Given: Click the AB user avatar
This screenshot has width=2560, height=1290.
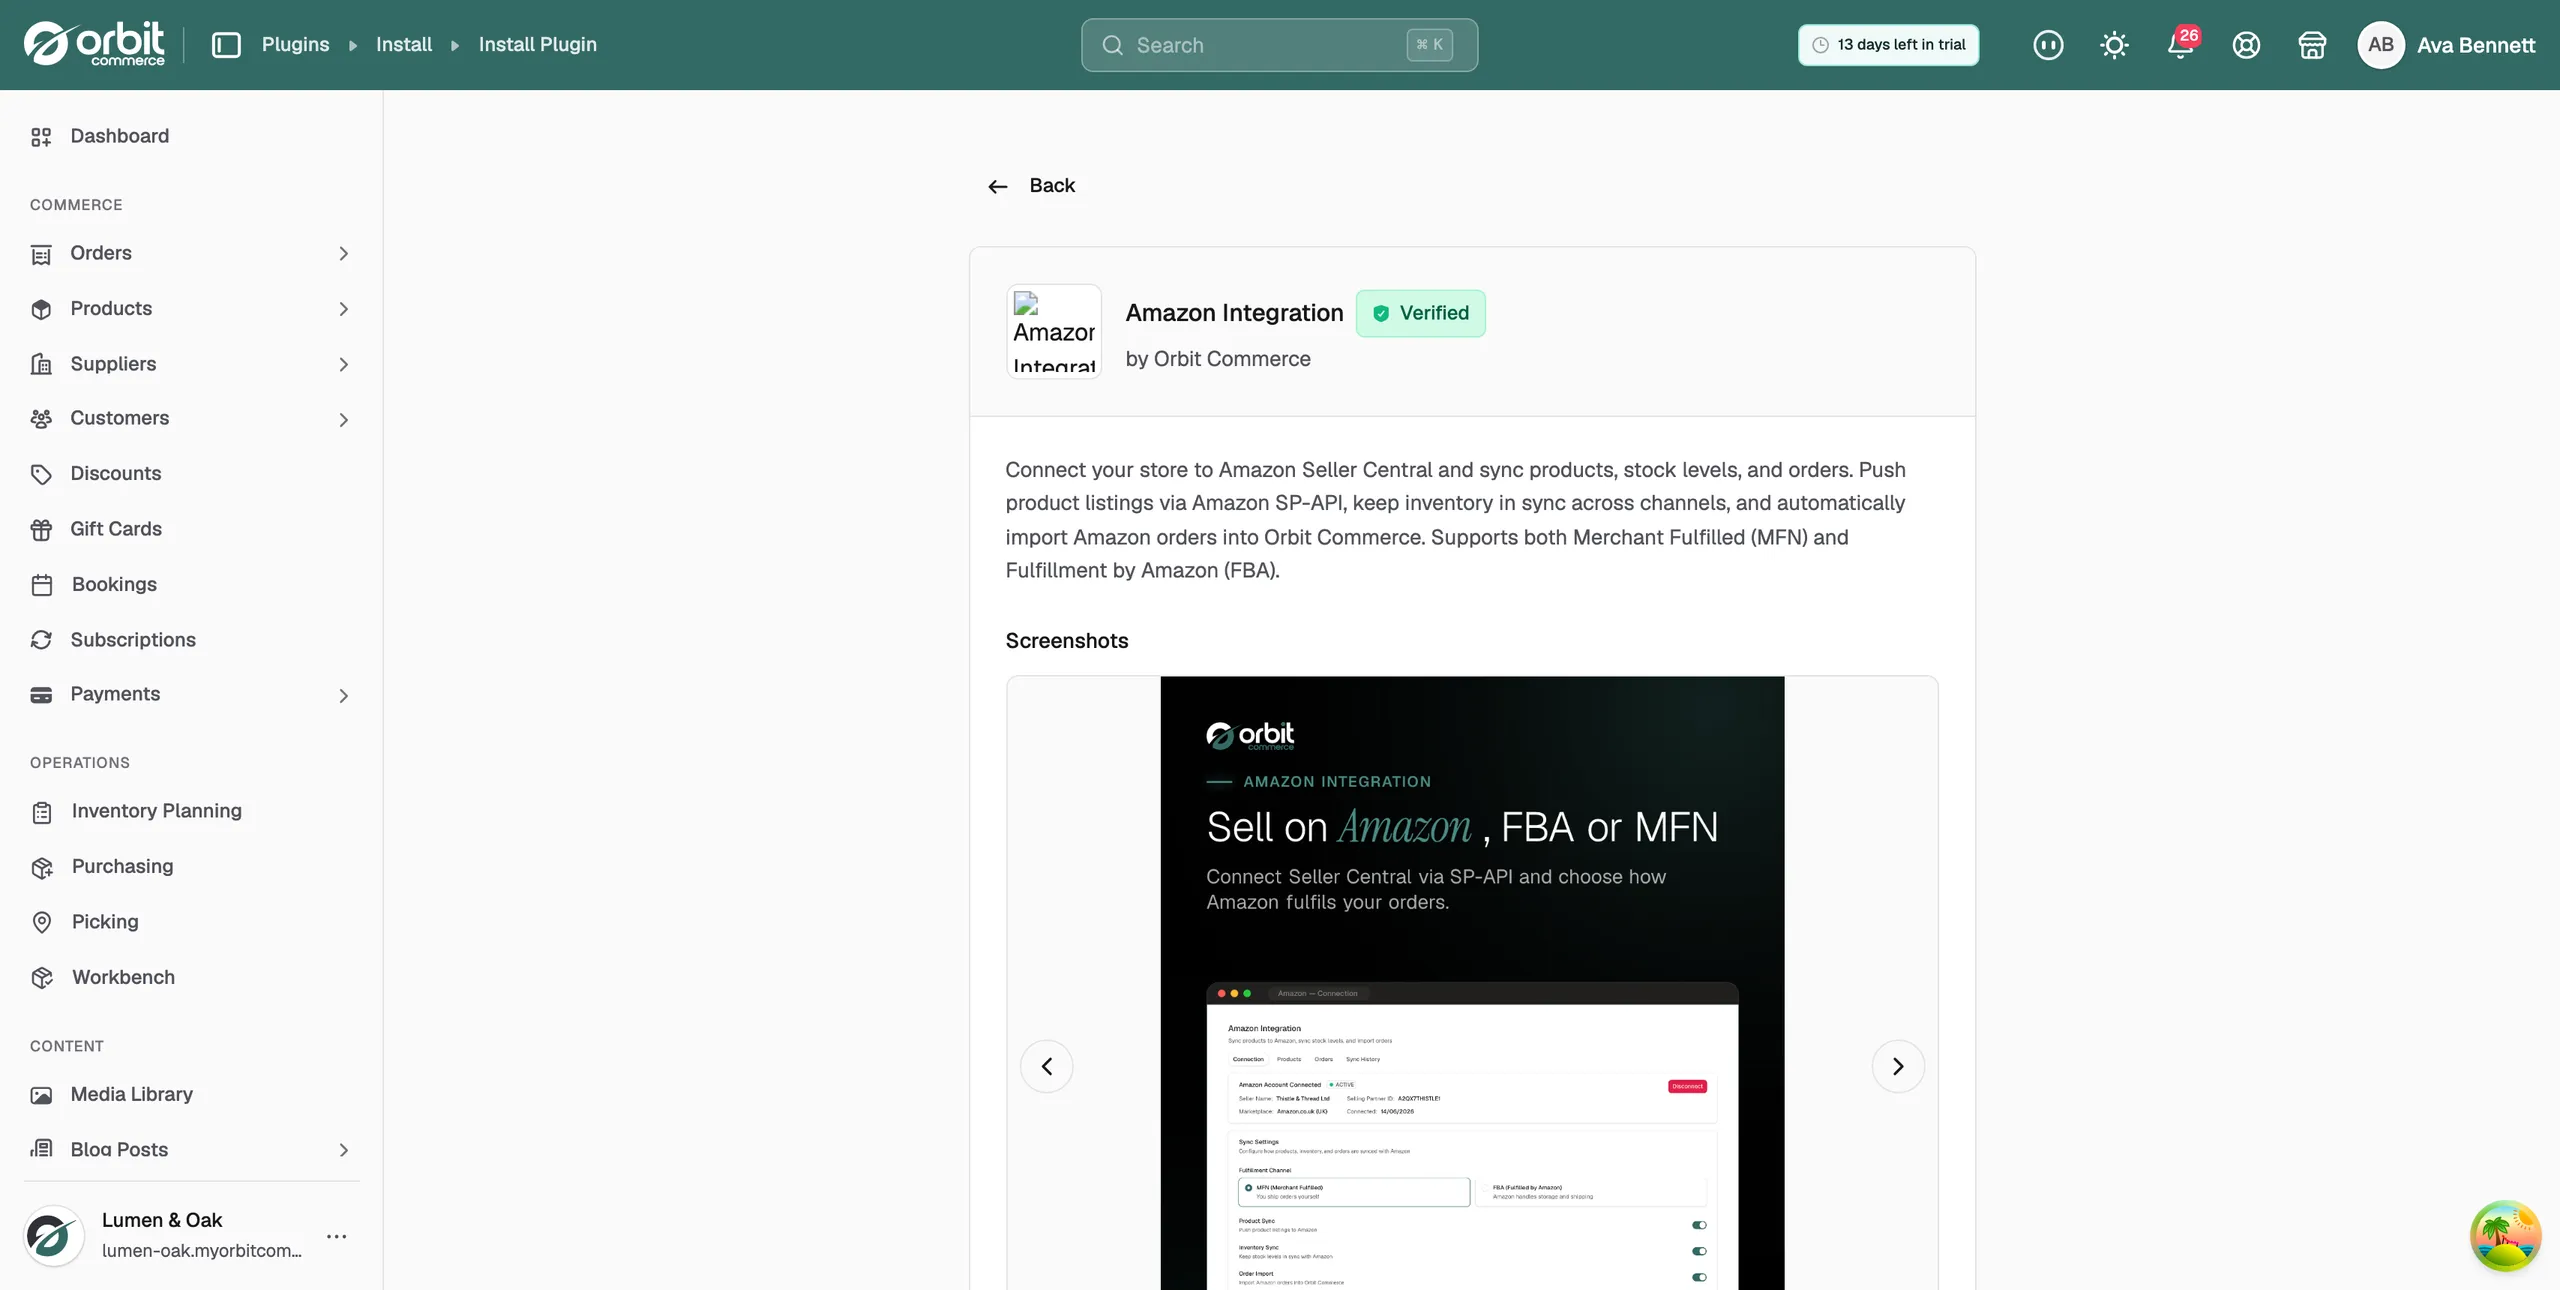Looking at the screenshot, I should click(x=2380, y=45).
